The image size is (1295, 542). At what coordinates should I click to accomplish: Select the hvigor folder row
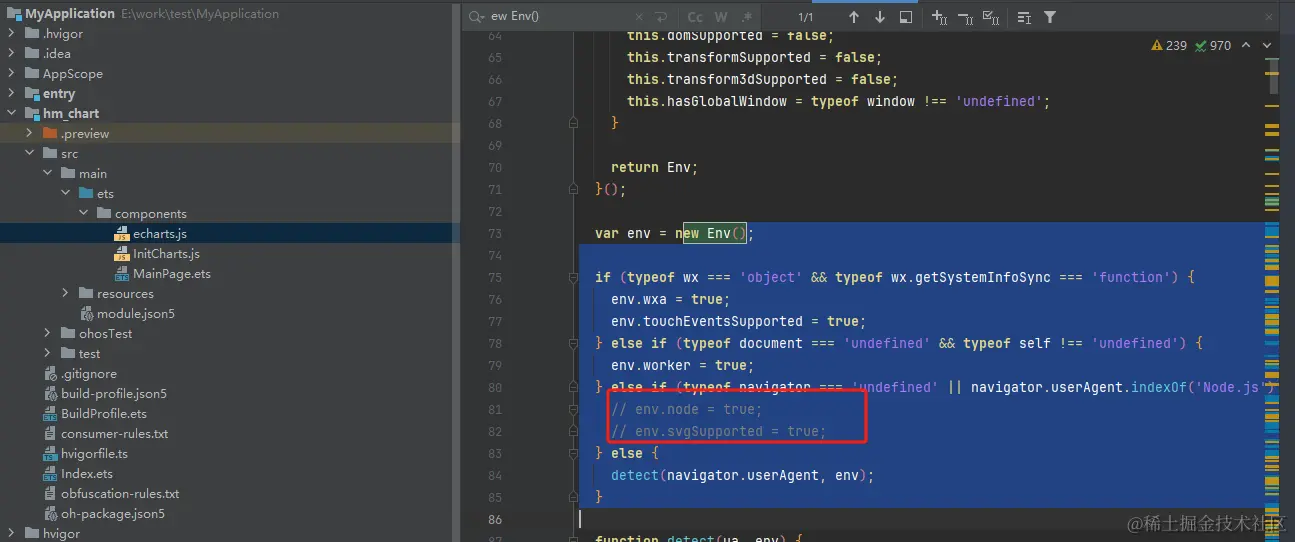click(x=228, y=534)
